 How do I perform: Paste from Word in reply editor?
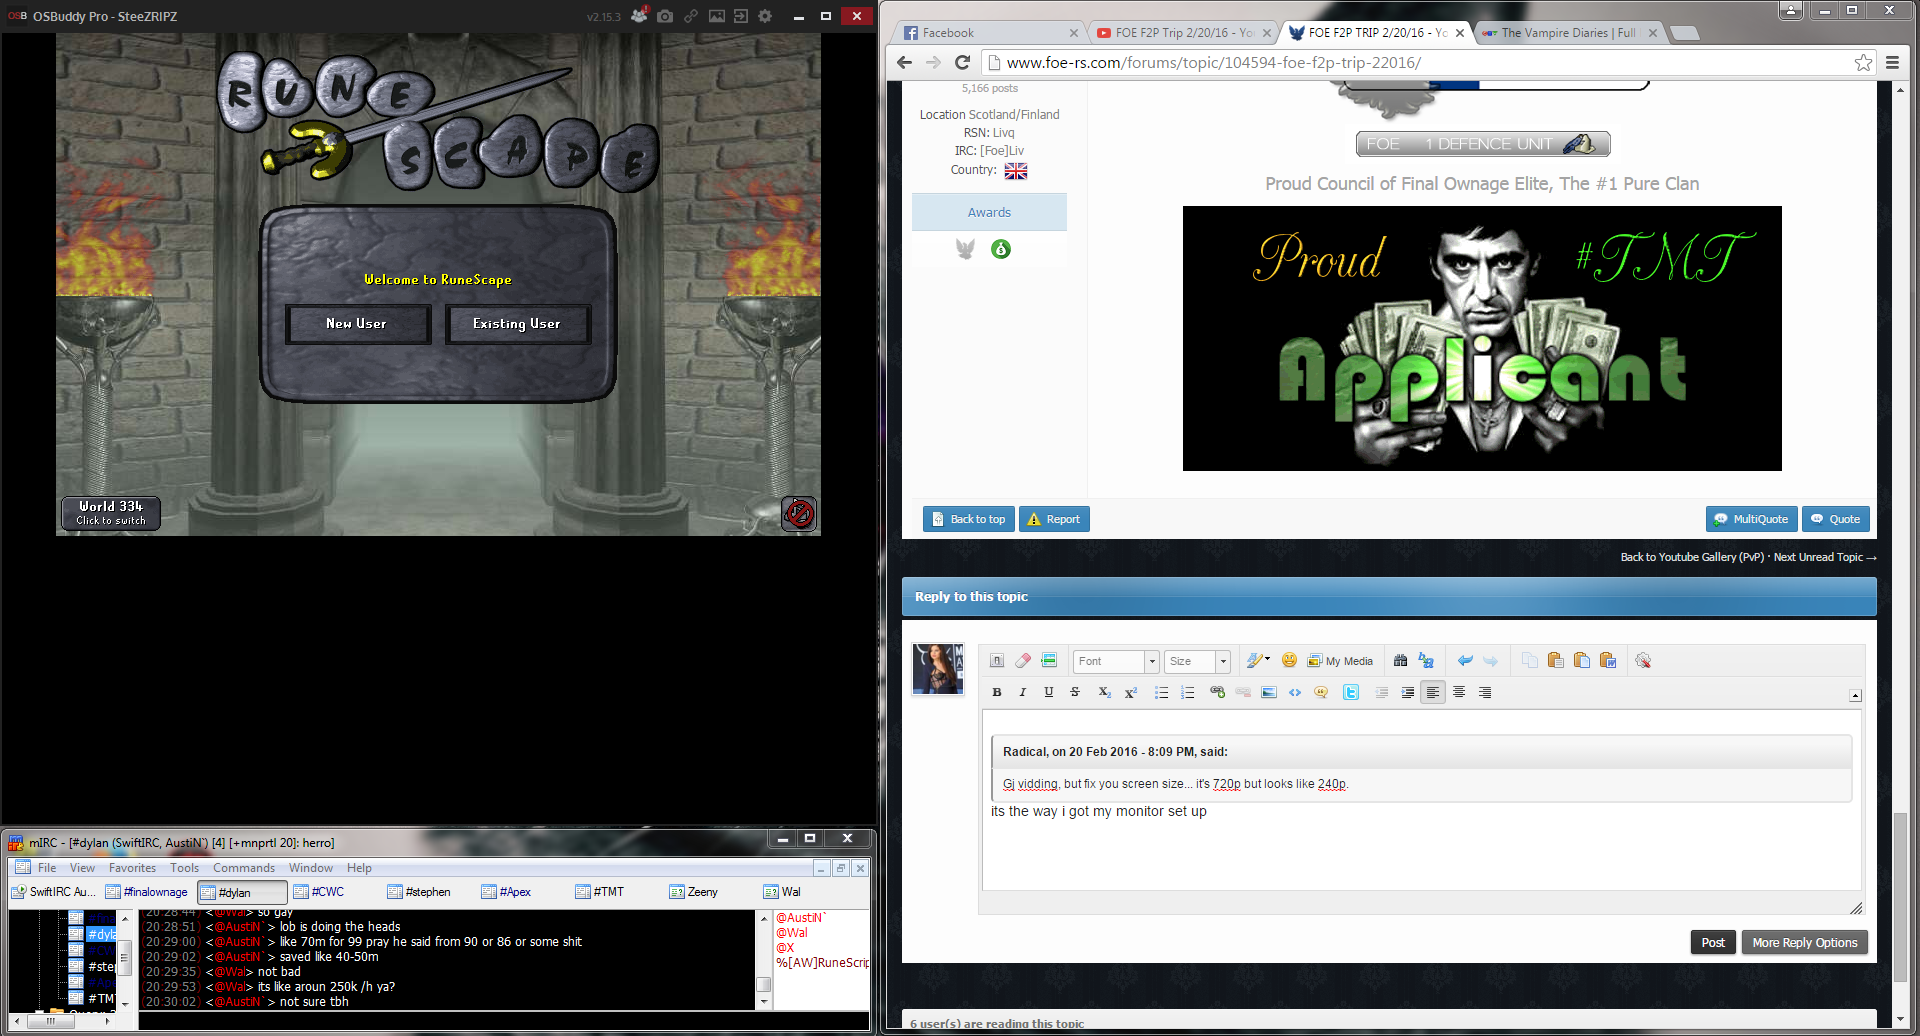click(1608, 660)
